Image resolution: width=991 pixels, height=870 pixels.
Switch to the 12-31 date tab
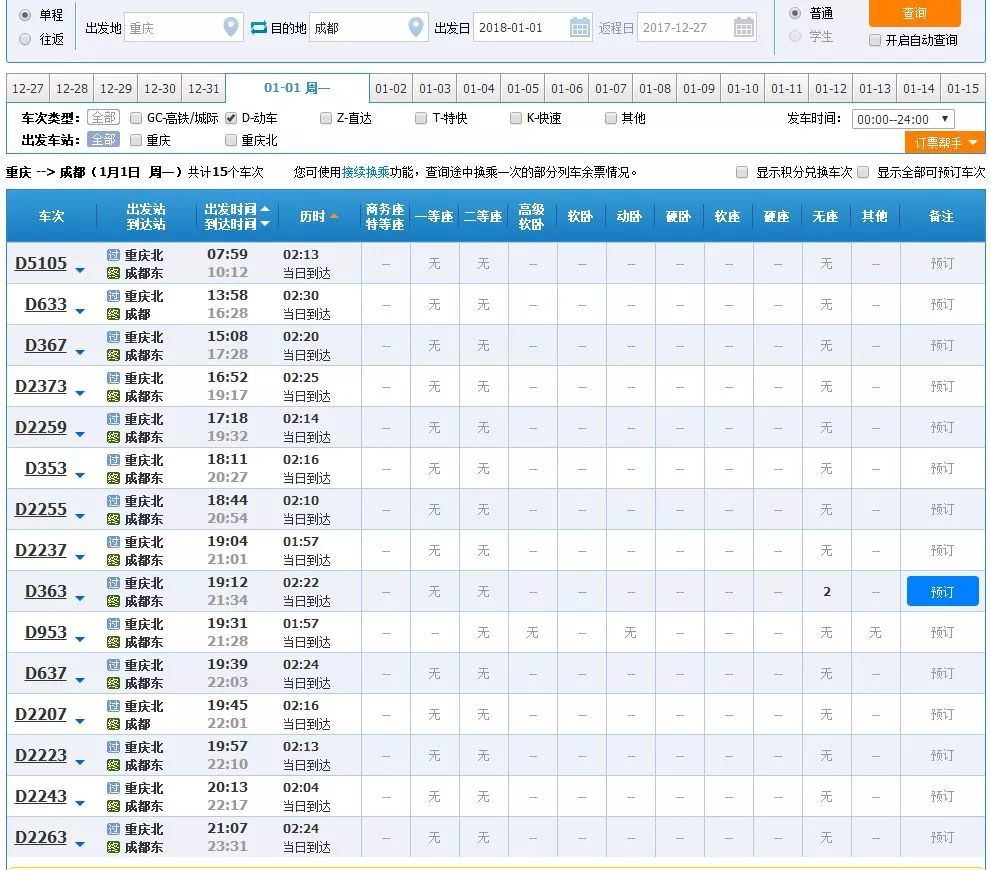pyautogui.click(x=203, y=88)
